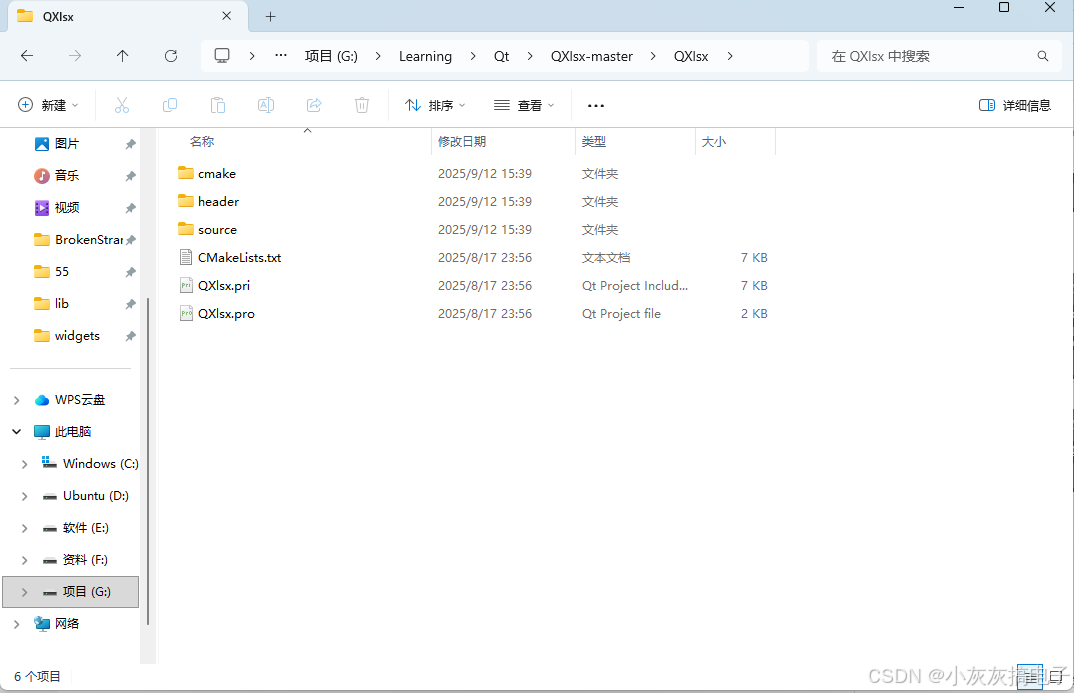
Task: Click the This PC monitor icon in address bar
Action: click(x=222, y=56)
